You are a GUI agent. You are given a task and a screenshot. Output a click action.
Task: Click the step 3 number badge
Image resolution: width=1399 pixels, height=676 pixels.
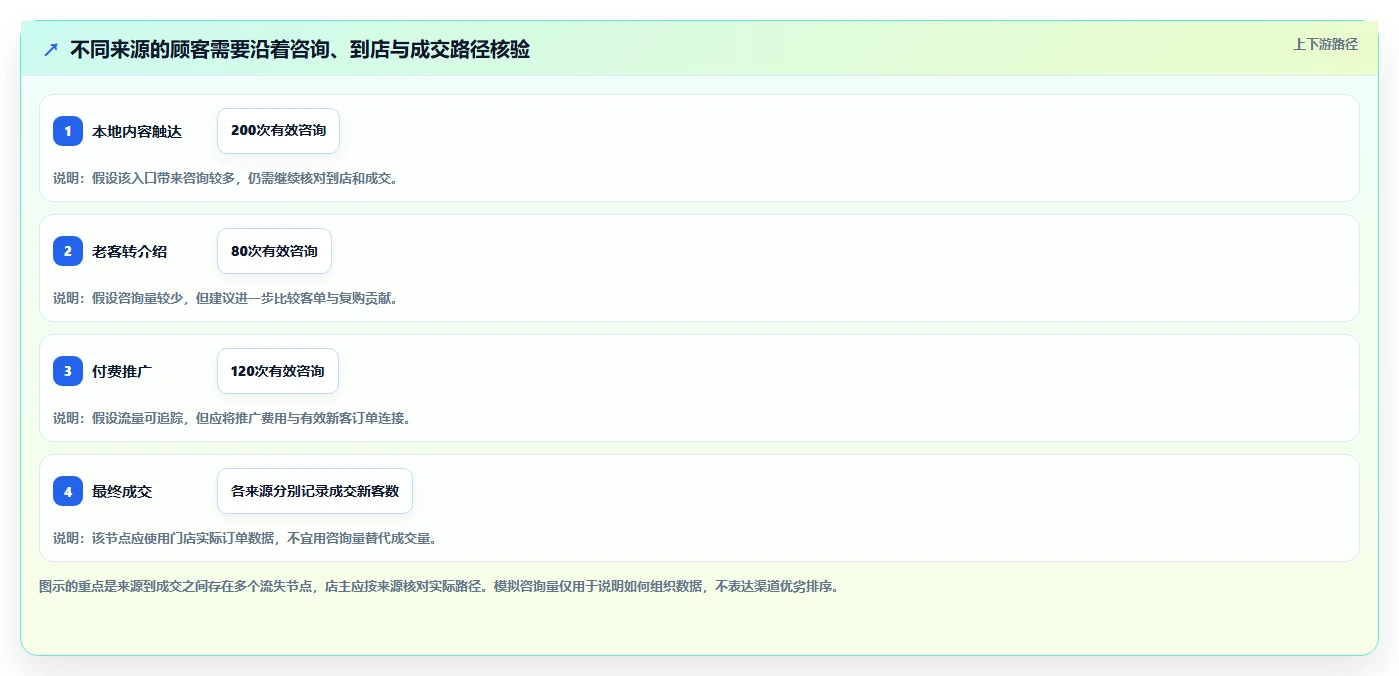point(68,371)
